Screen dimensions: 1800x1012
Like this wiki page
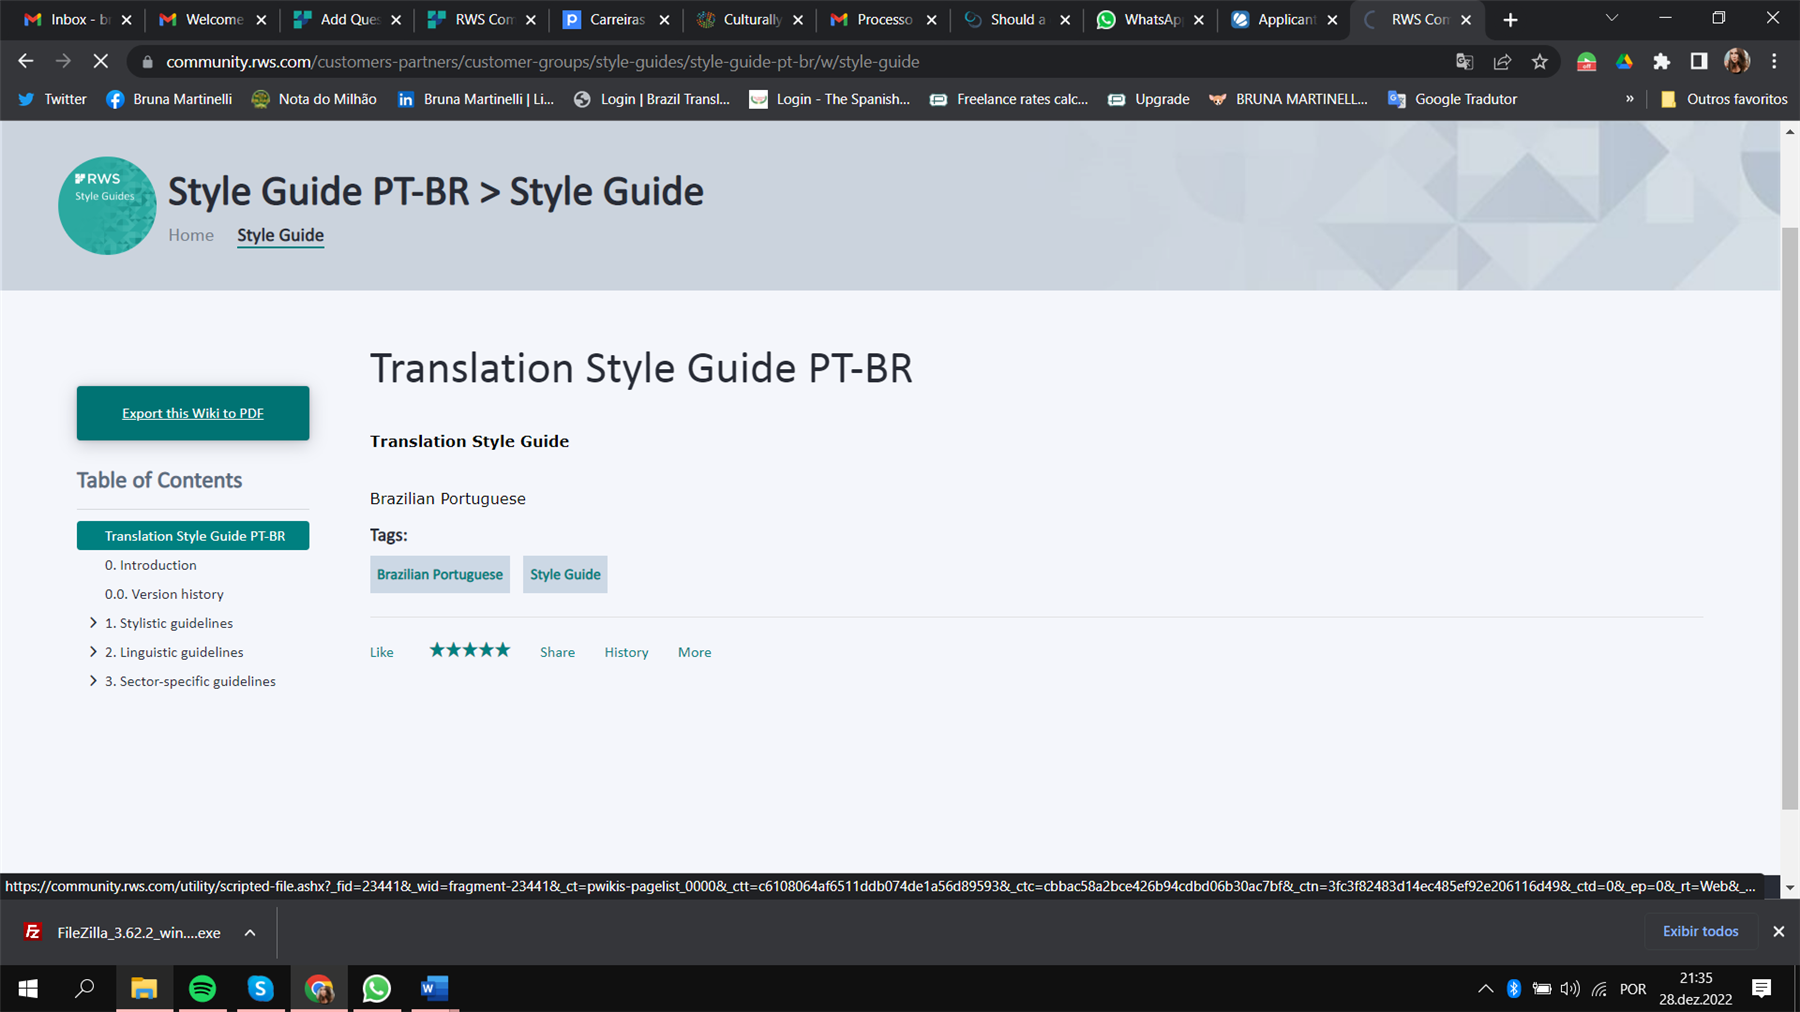tap(382, 652)
